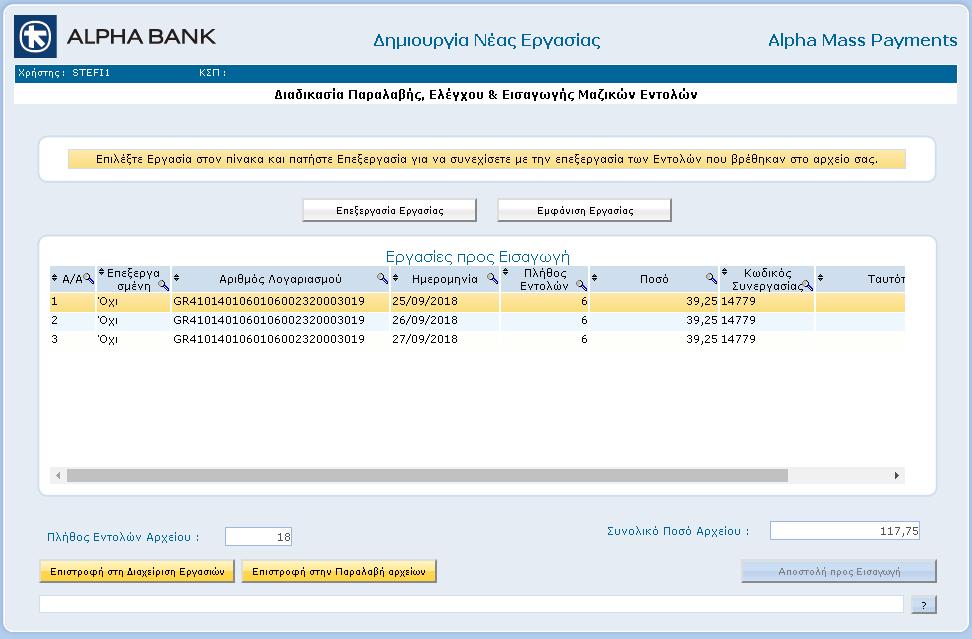Open the search magnifier for the Ποσό column

[711, 279]
